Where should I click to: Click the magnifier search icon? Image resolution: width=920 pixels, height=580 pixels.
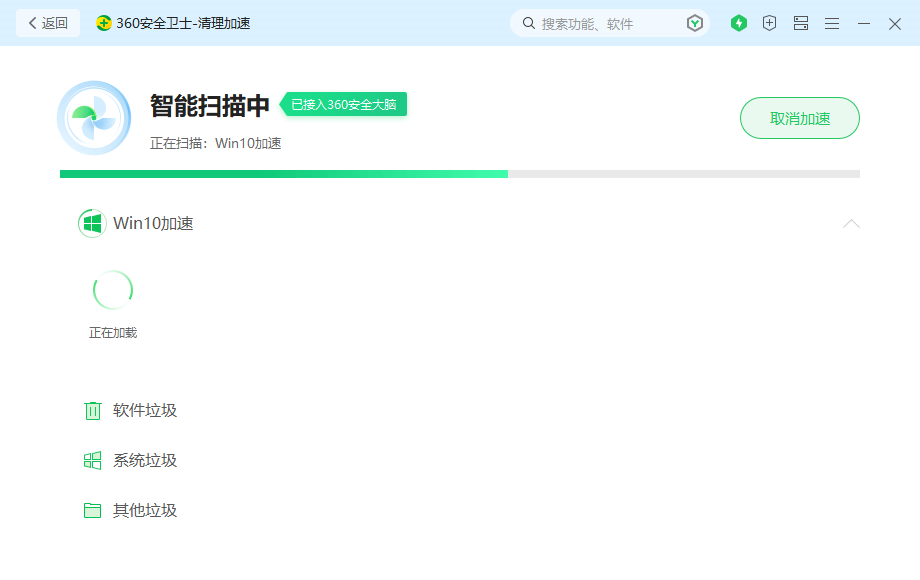[529, 23]
